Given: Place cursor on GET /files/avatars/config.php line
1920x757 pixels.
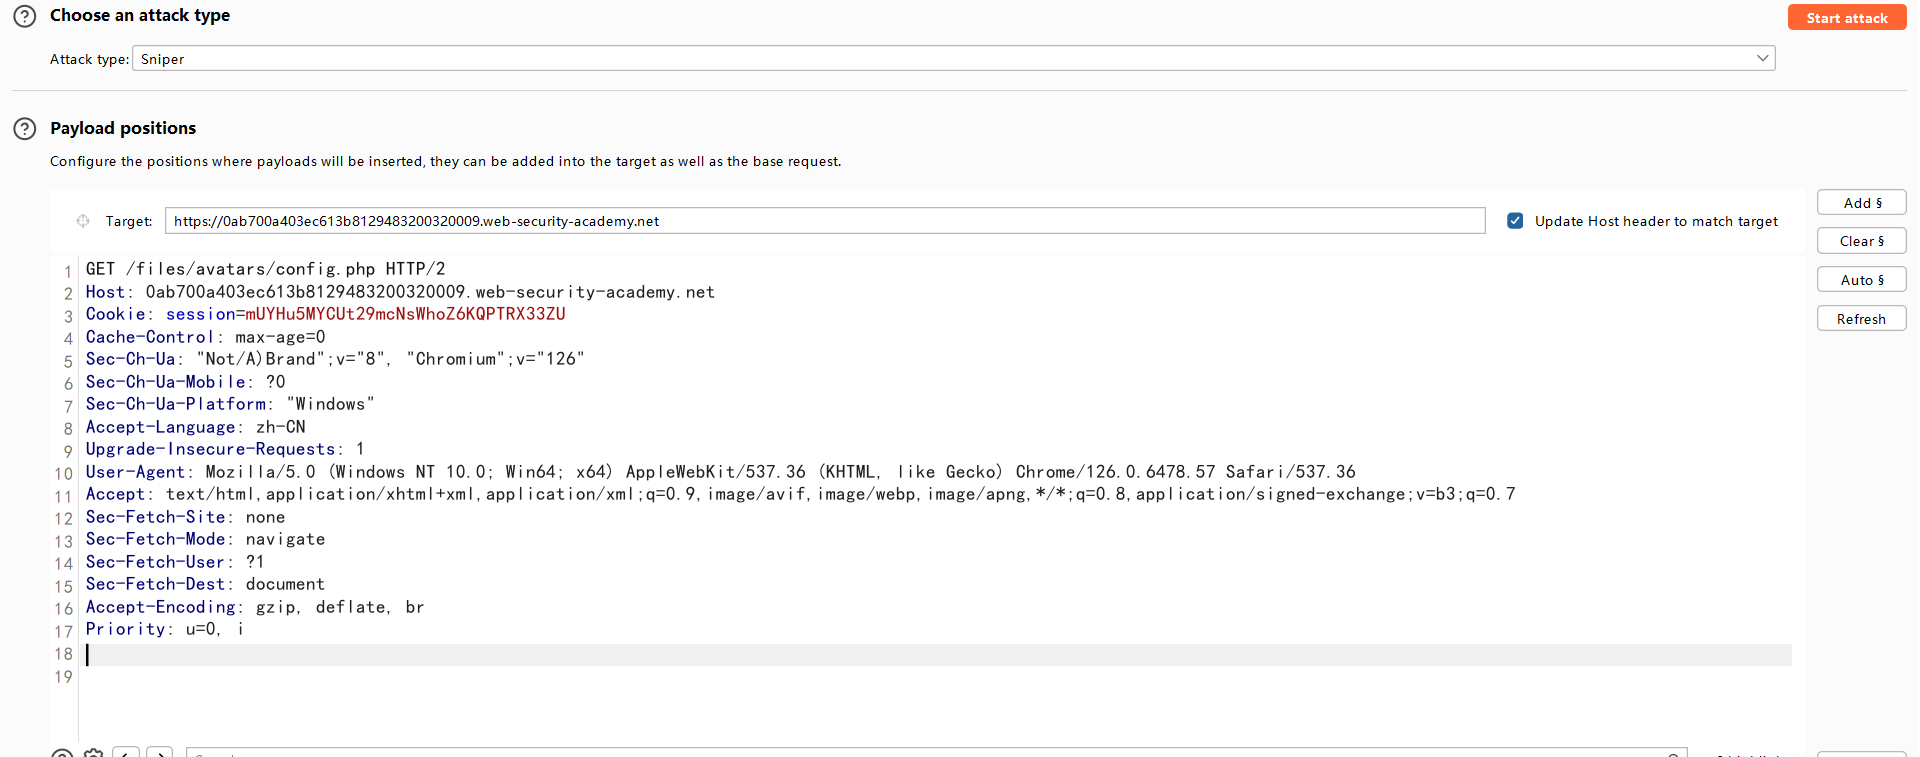Looking at the screenshot, I should 265,269.
